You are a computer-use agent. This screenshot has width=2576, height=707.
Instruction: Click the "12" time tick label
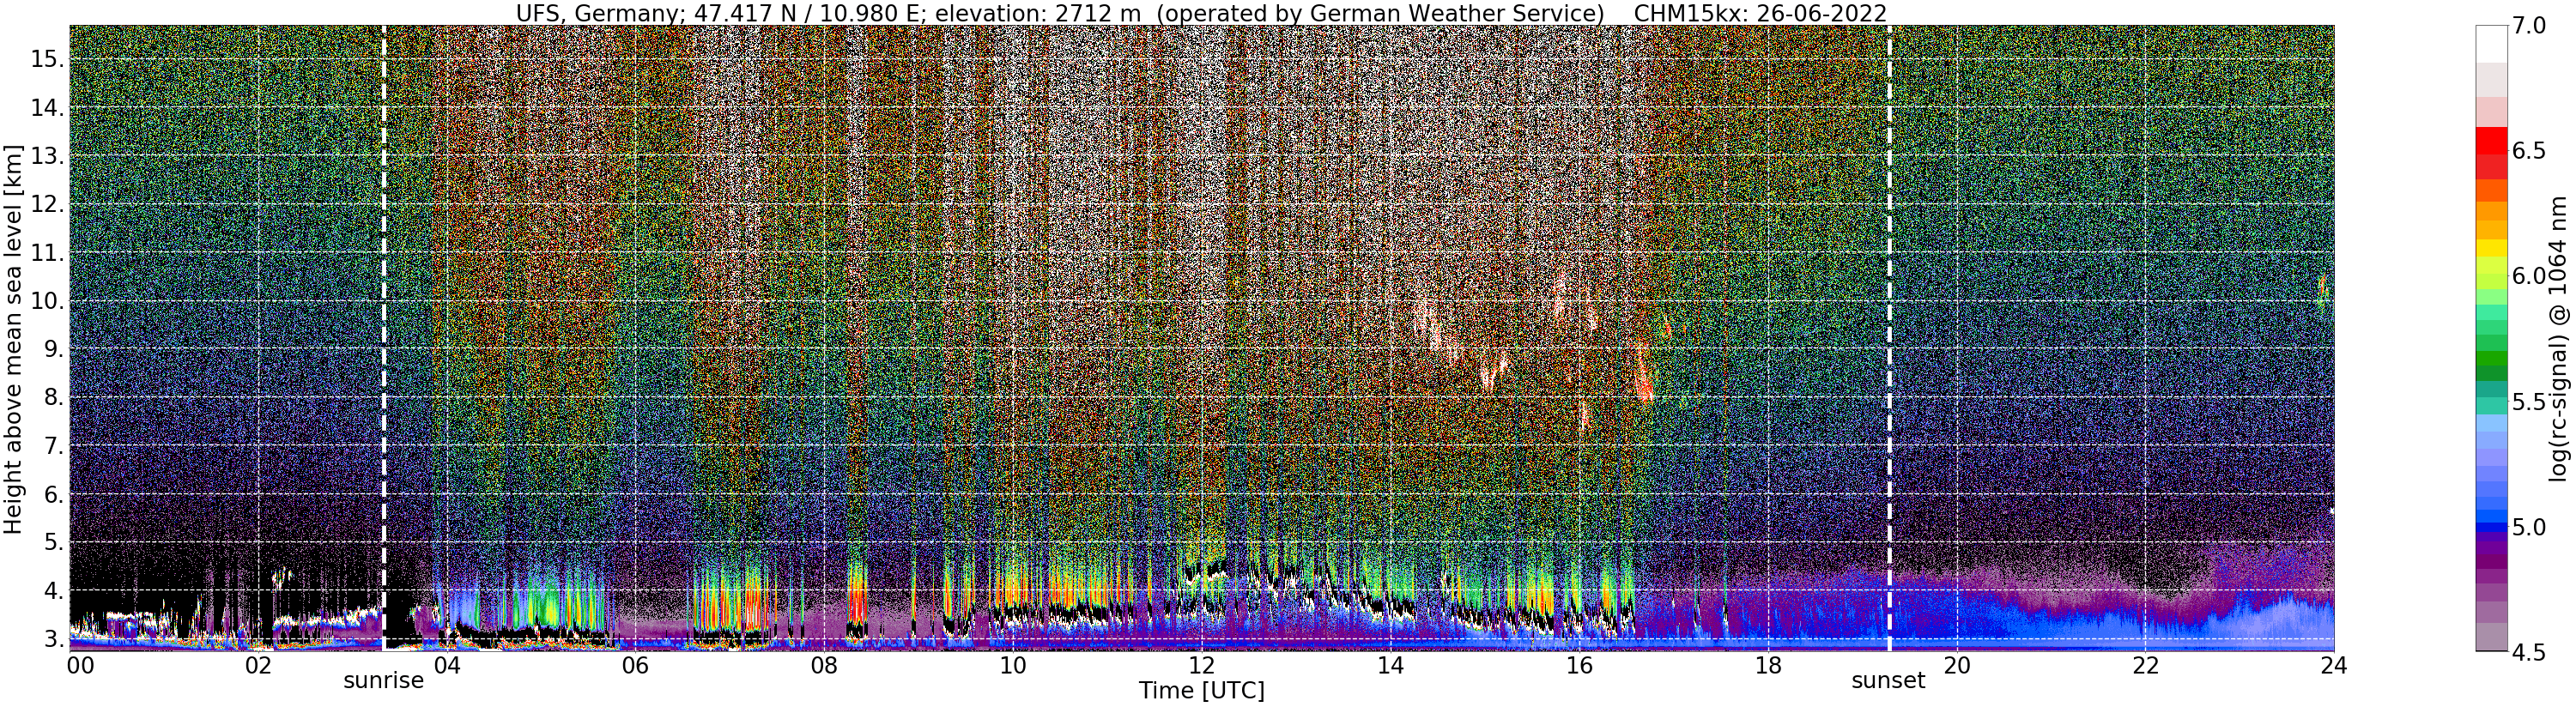[x=1200, y=665]
